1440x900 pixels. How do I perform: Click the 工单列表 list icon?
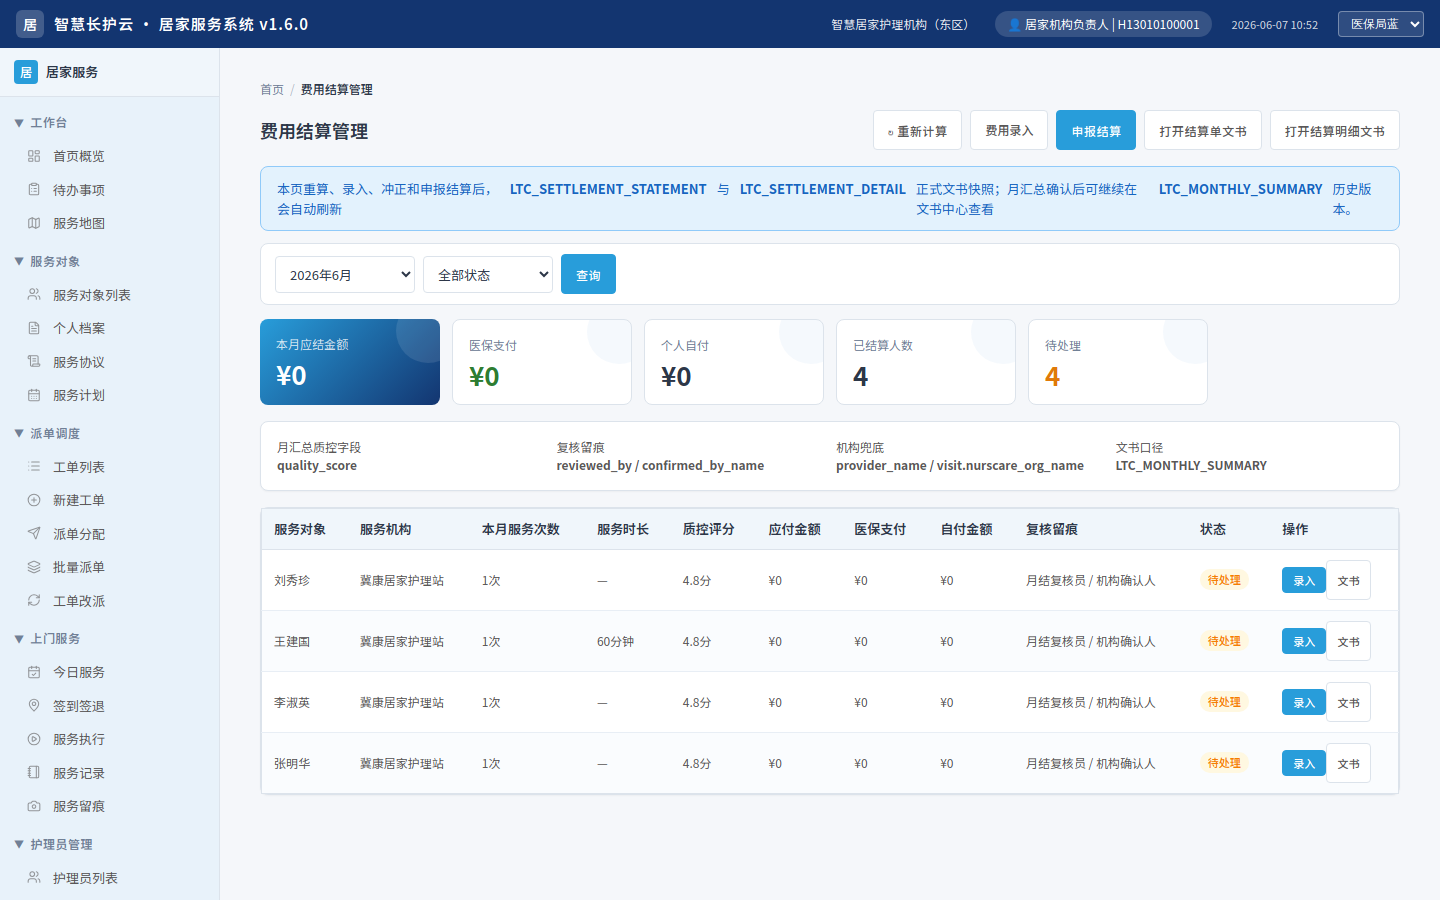34,467
